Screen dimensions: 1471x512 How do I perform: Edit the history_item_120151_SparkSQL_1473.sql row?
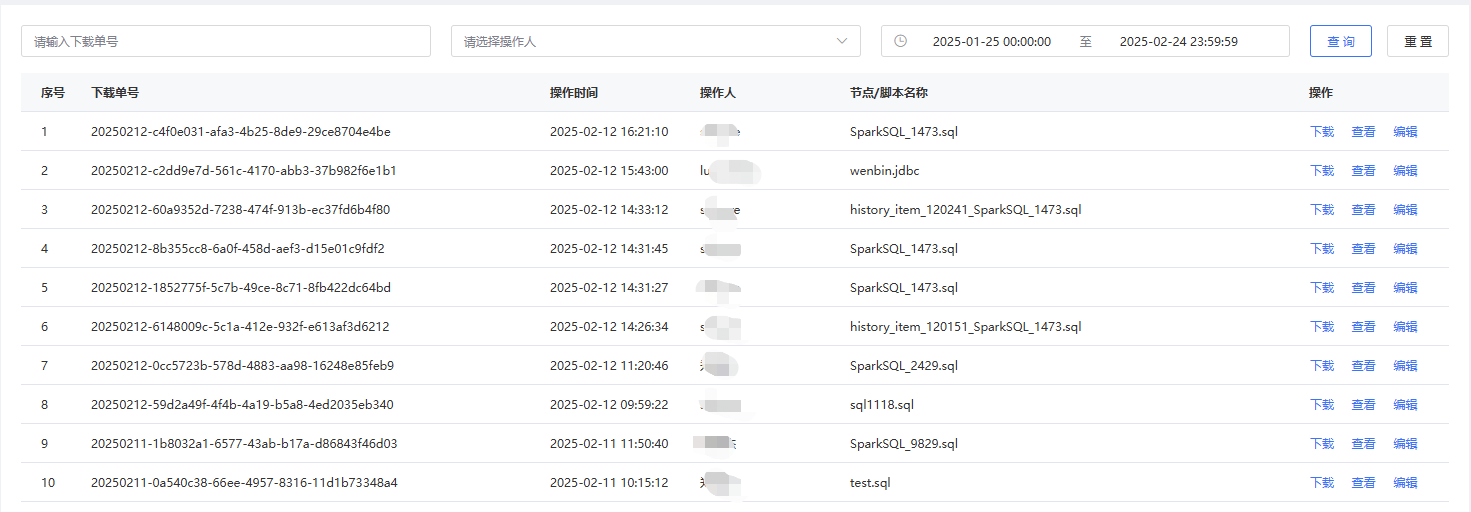point(1405,327)
